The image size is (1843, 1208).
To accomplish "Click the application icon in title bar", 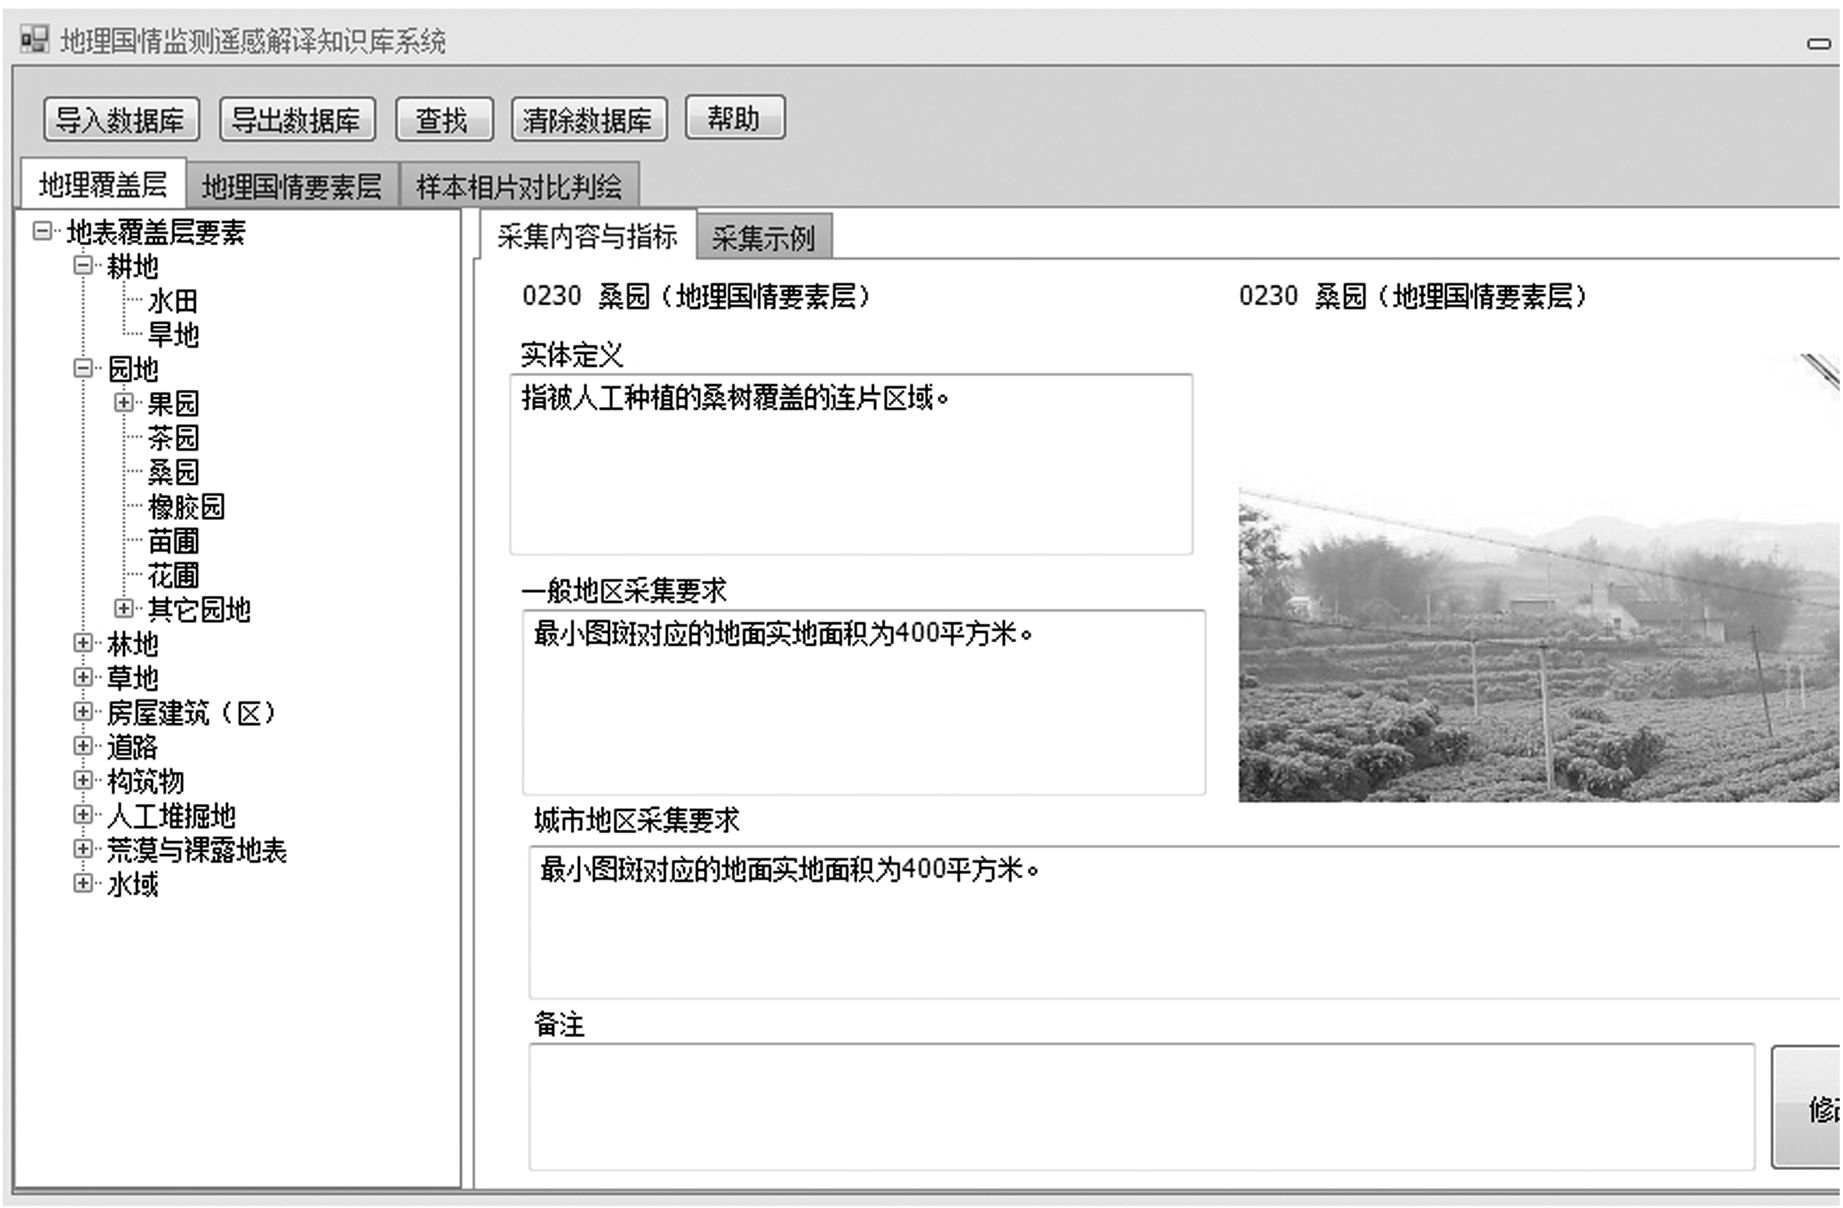I will point(34,40).
